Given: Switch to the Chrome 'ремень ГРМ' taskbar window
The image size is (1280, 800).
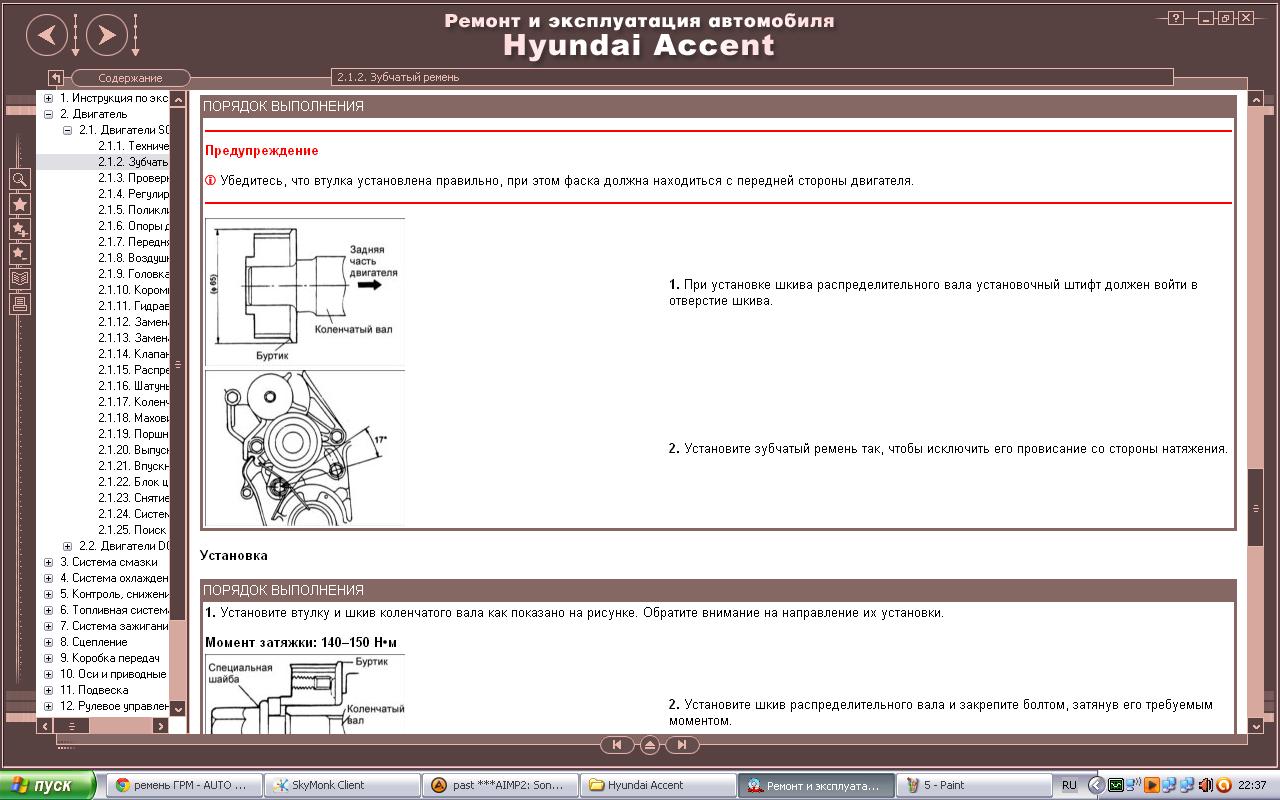Looking at the screenshot, I should [184, 785].
